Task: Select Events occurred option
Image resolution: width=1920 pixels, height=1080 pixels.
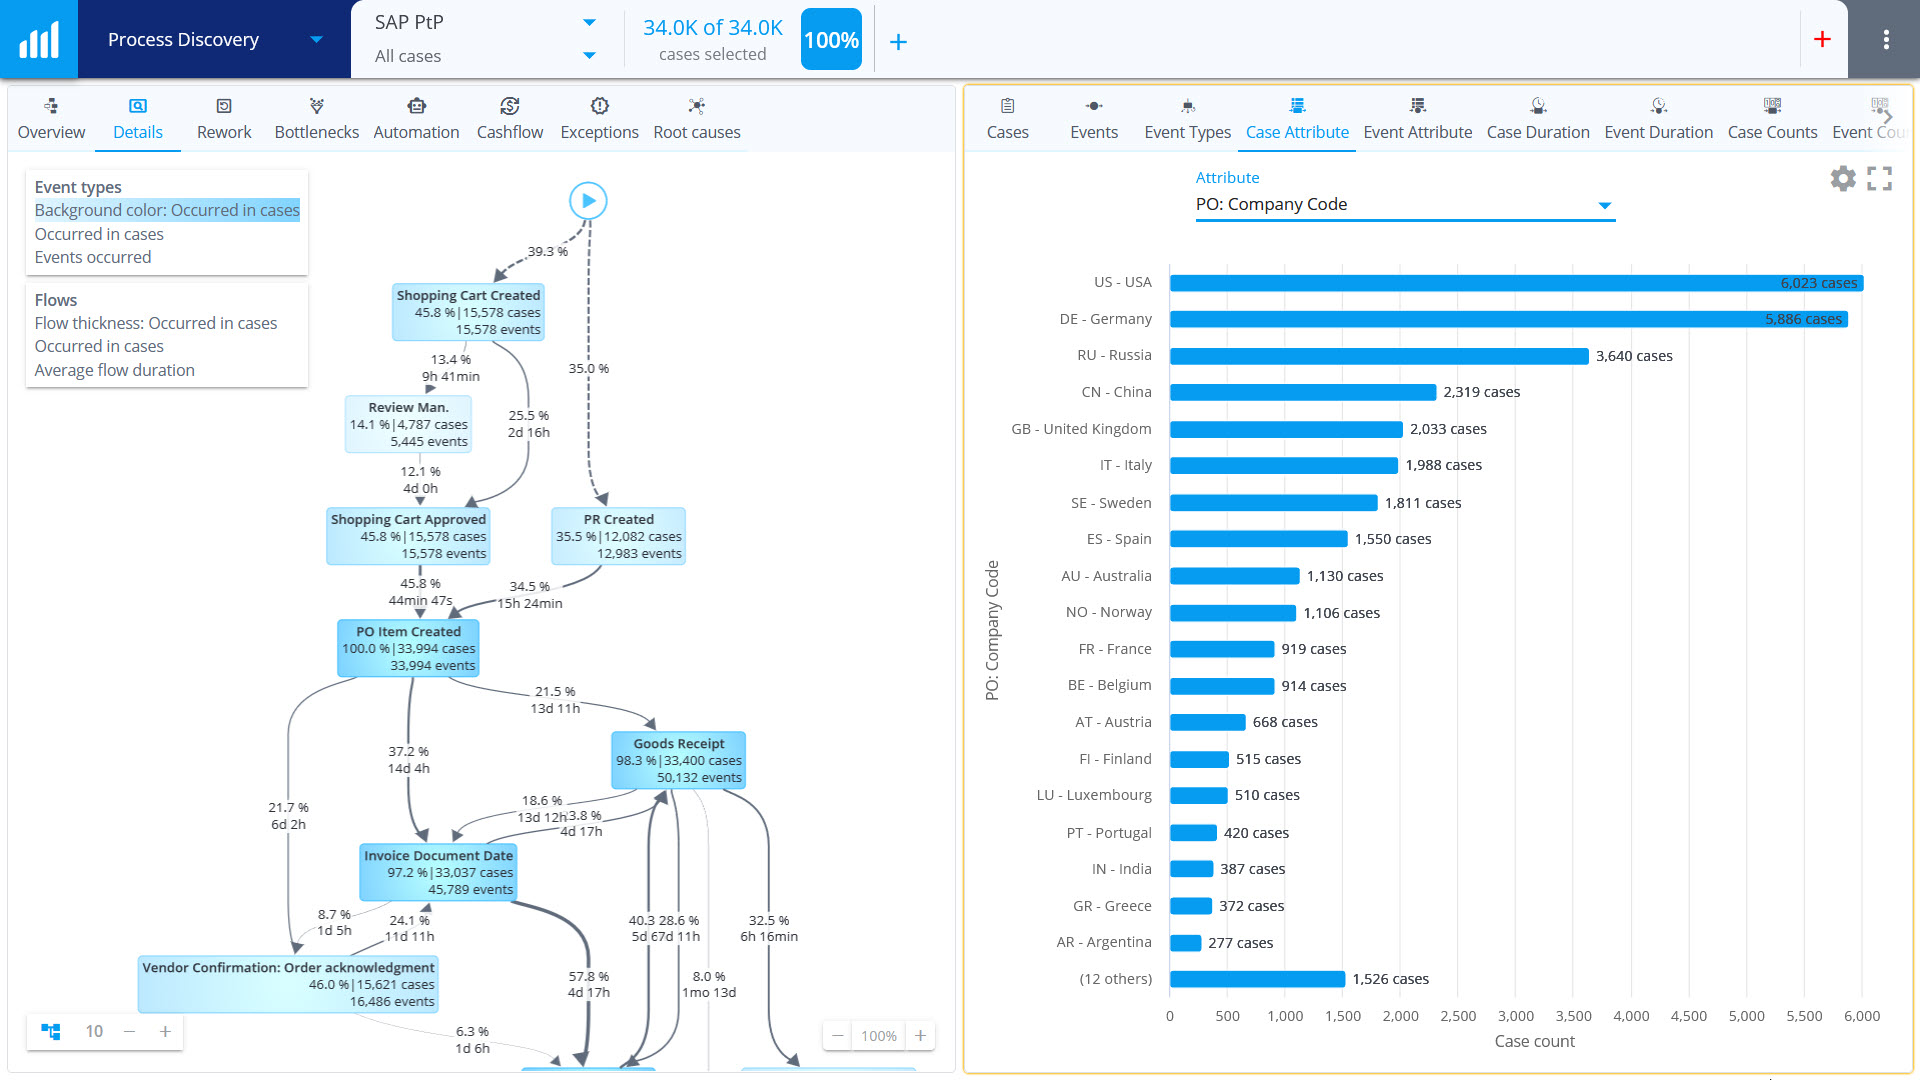Action: [93, 257]
